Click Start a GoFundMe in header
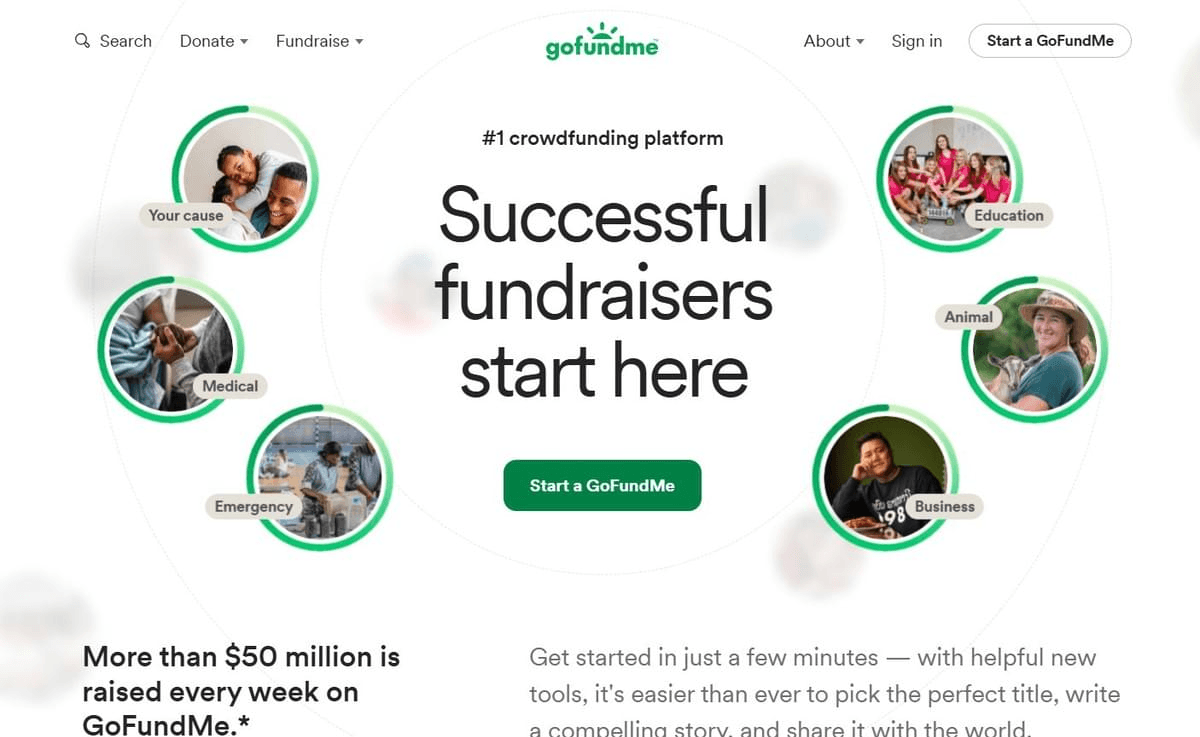The image size is (1200, 737). (x=1050, y=41)
